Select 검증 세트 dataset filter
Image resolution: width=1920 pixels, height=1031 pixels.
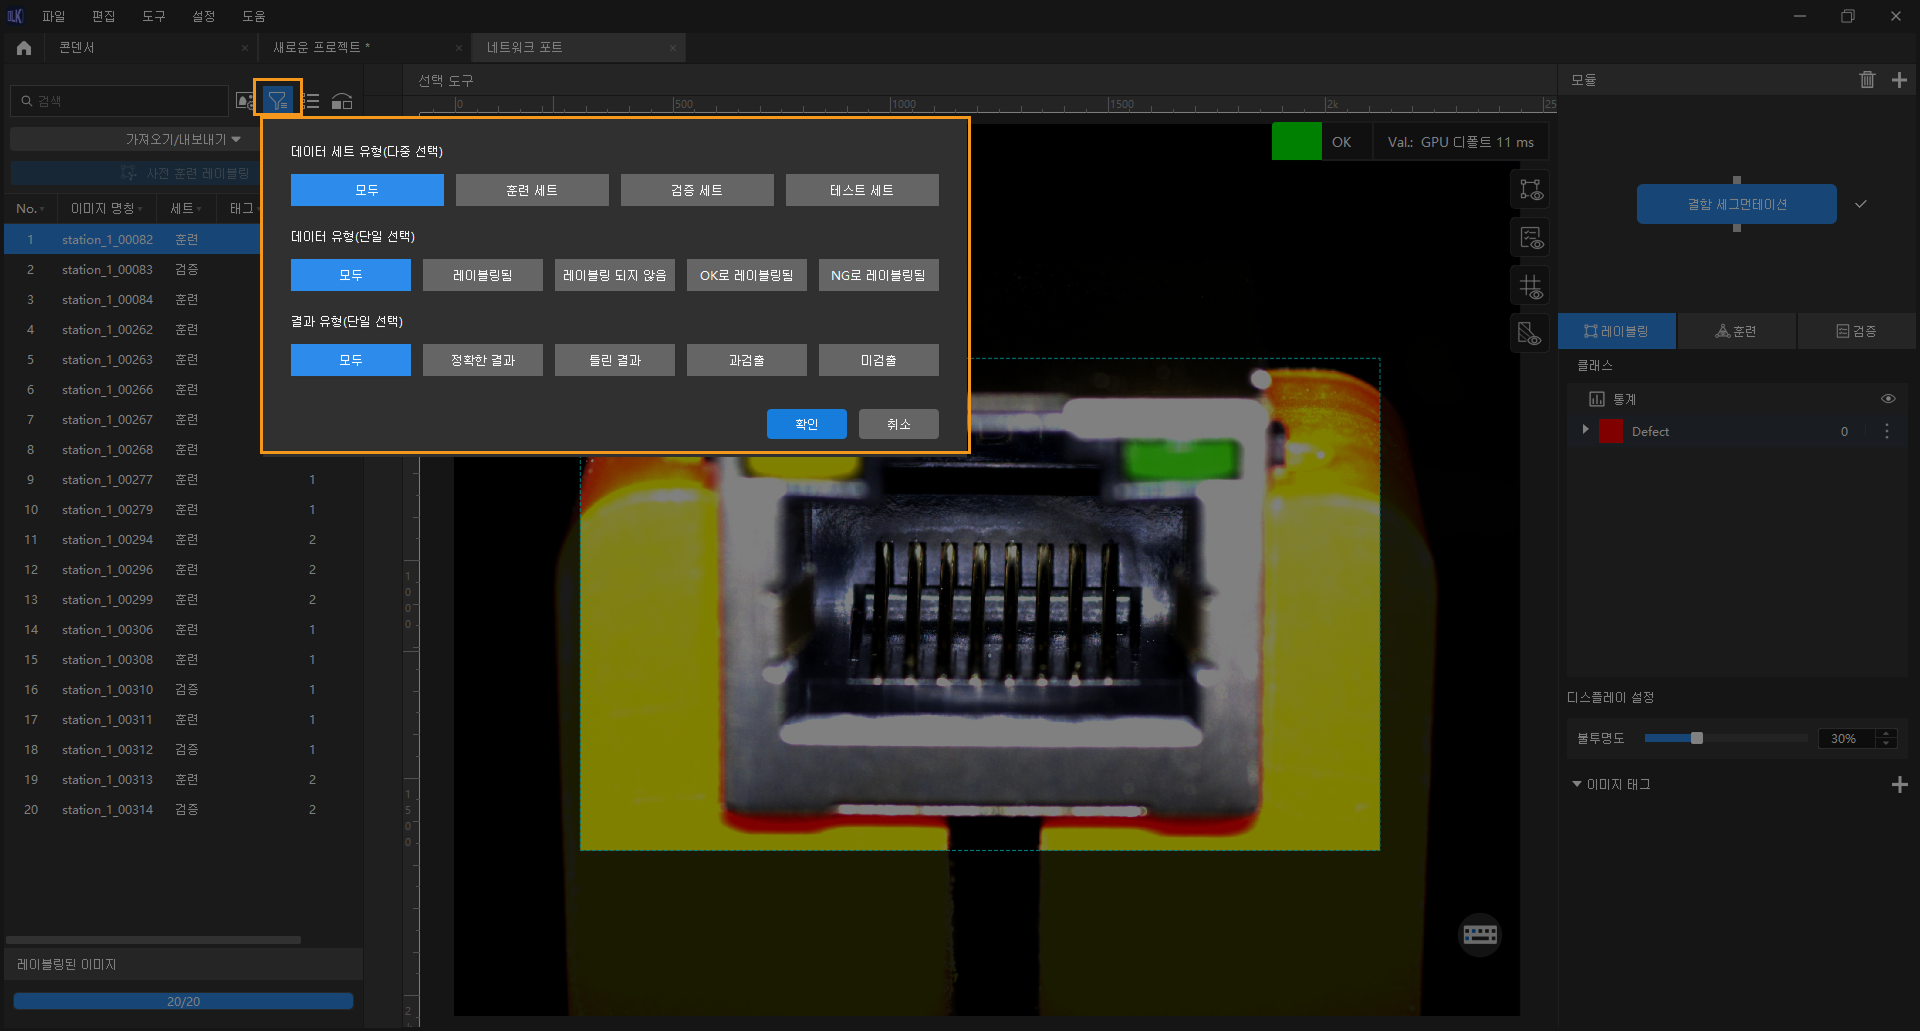click(697, 190)
